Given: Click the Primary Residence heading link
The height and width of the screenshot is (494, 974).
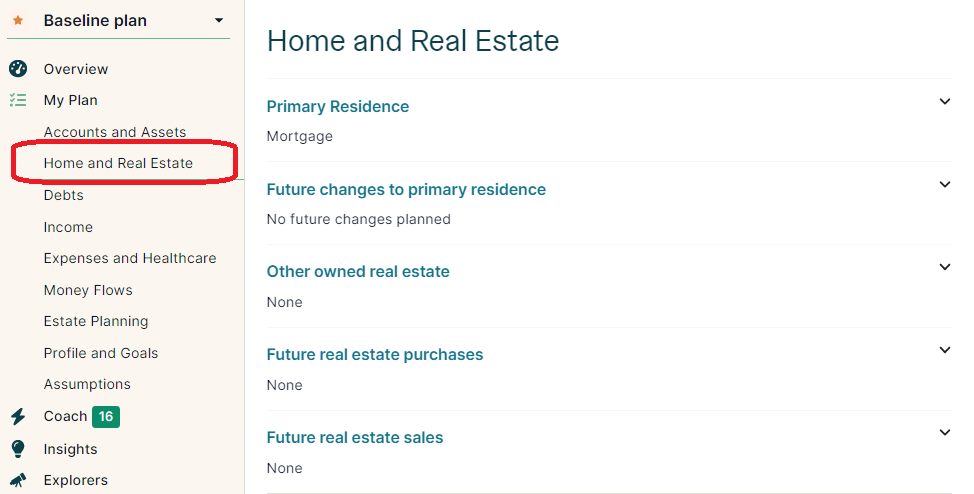Looking at the screenshot, I should (337, 106).
